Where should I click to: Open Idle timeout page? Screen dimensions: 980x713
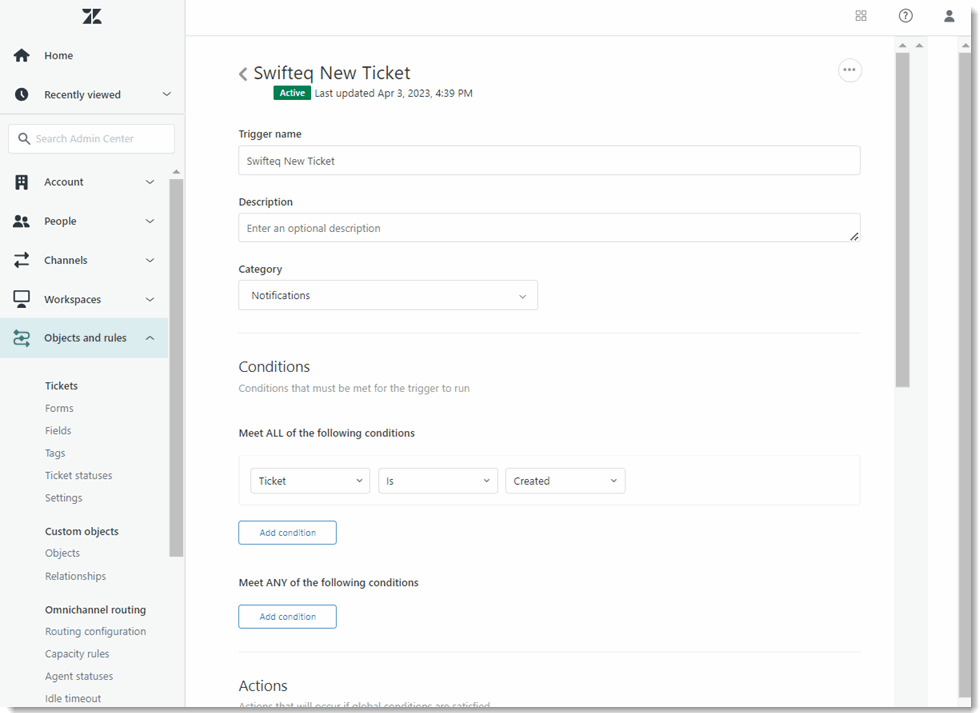tap(73, 699)
